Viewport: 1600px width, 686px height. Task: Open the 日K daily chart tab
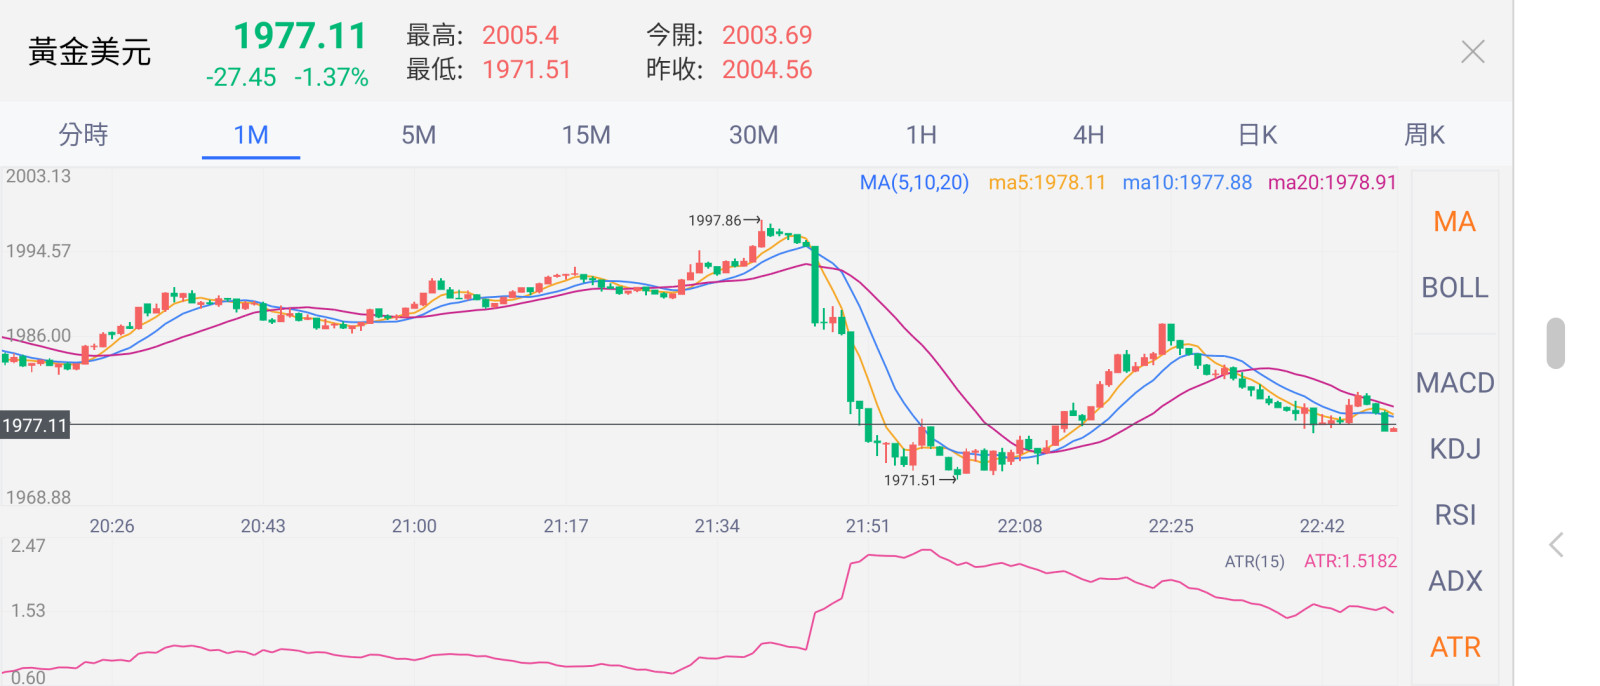point(1257,135)
